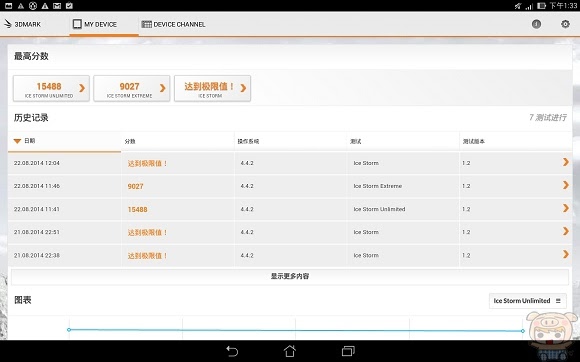Open the settings gear icon

pos(565,24)
